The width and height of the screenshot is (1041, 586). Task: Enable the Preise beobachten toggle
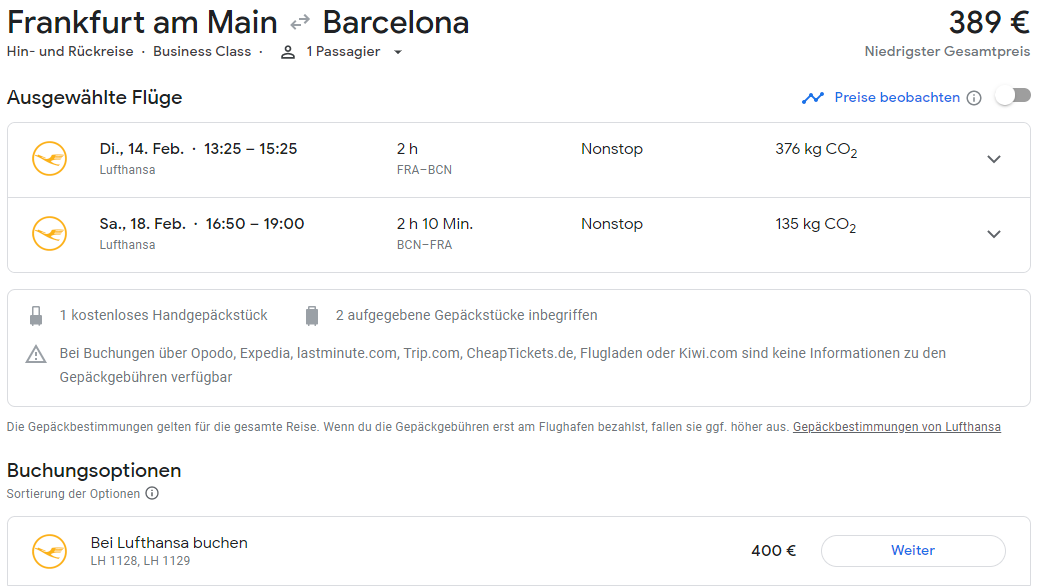[x=1012, y=96]
